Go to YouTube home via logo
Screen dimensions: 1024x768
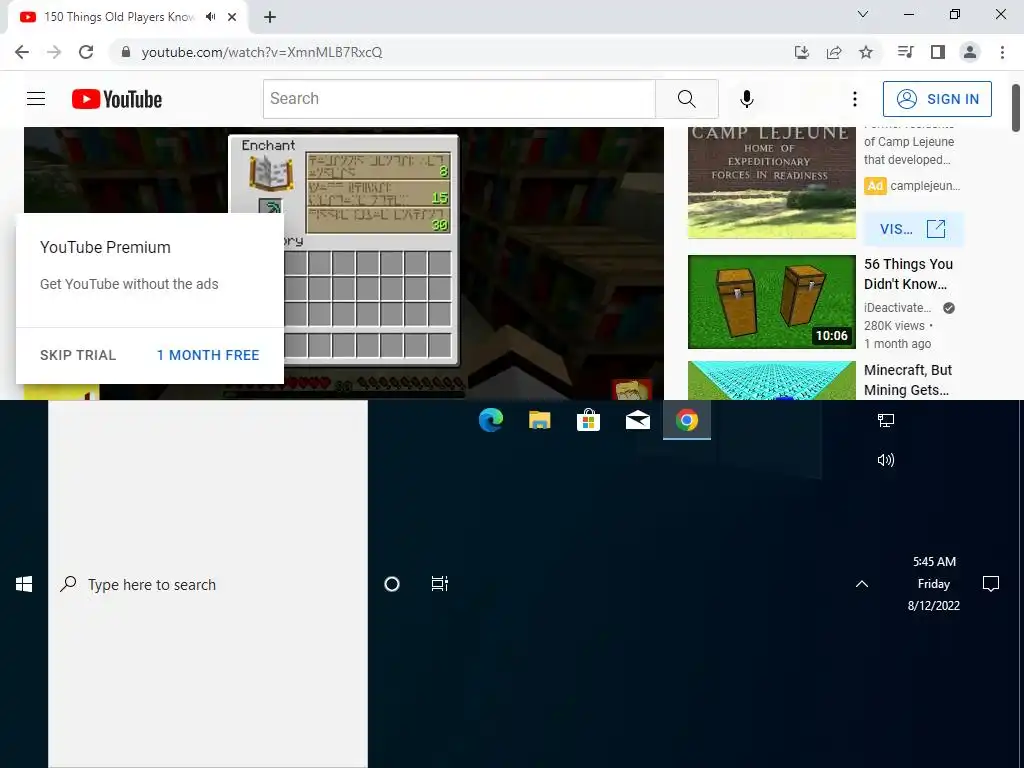[x=117, y=99]
